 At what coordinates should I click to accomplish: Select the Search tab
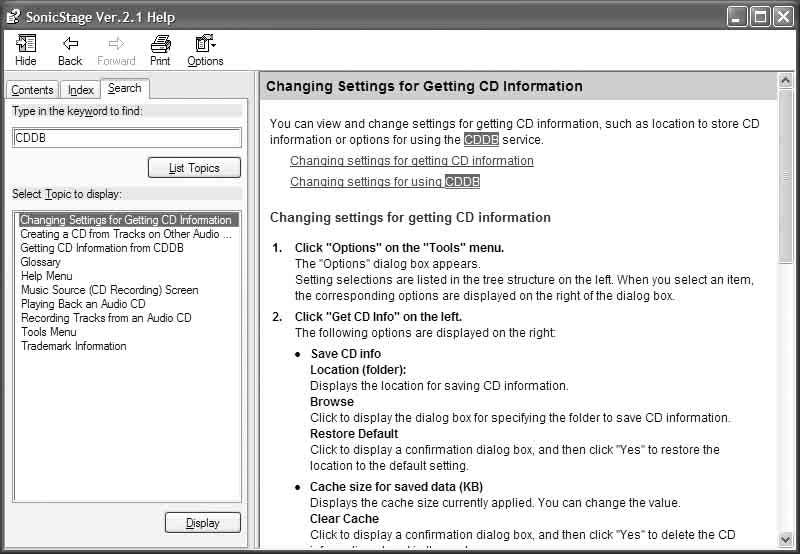124,88
